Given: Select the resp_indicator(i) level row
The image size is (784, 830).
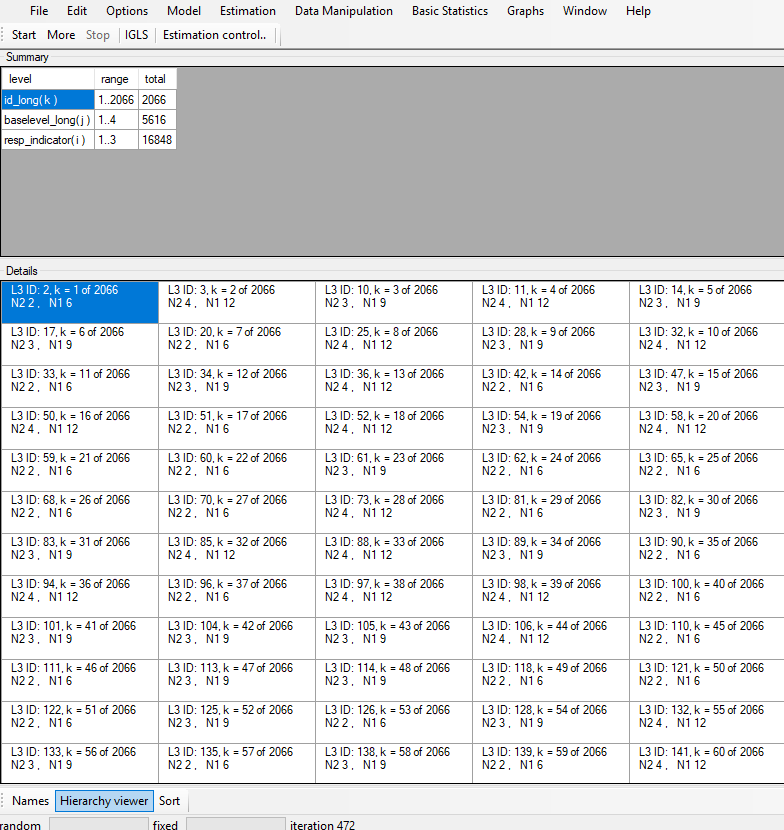Looking at the screenshot, I should point(48,140).
